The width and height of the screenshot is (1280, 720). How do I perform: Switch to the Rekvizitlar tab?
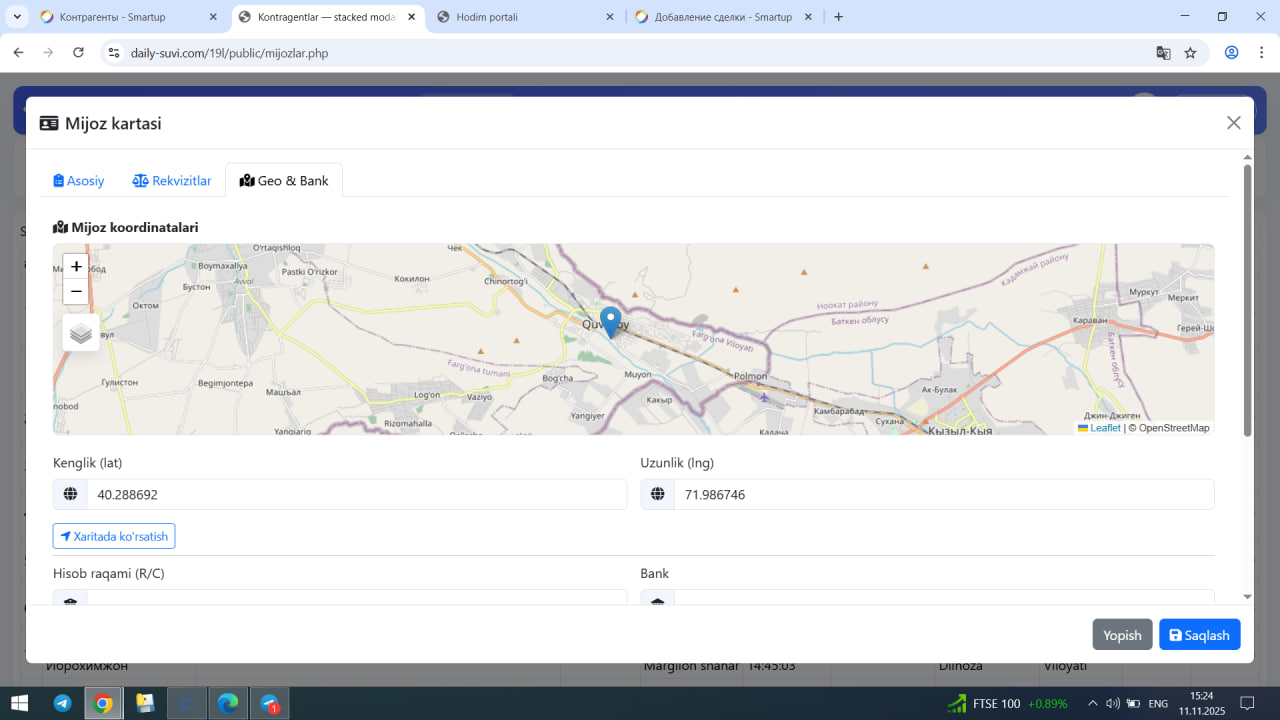pyautogui.click(x=172, y=181)
